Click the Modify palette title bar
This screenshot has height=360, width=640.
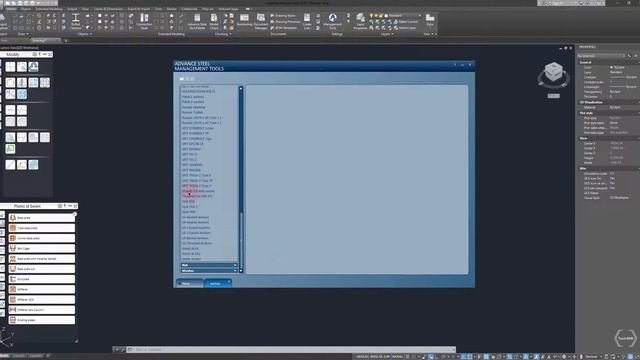coord(26,54)
